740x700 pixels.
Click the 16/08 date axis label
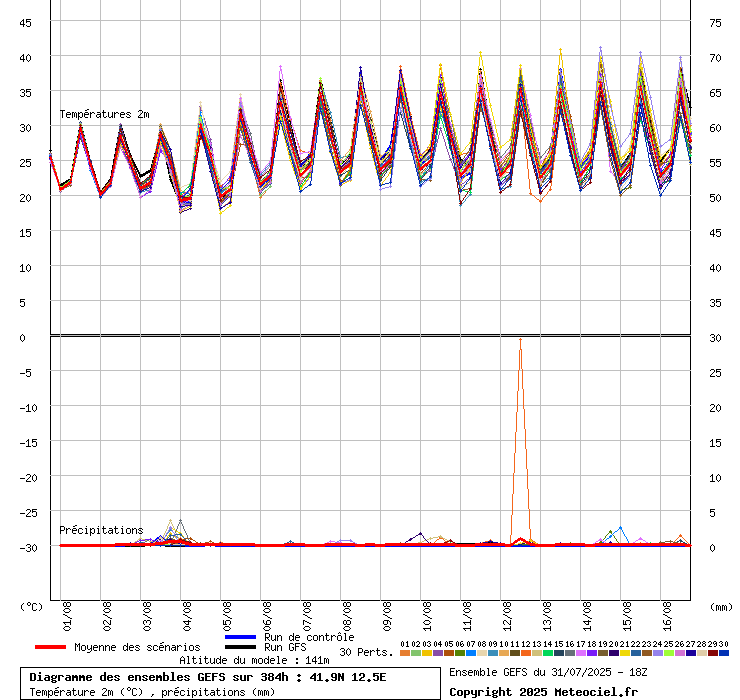pos(667,616)
